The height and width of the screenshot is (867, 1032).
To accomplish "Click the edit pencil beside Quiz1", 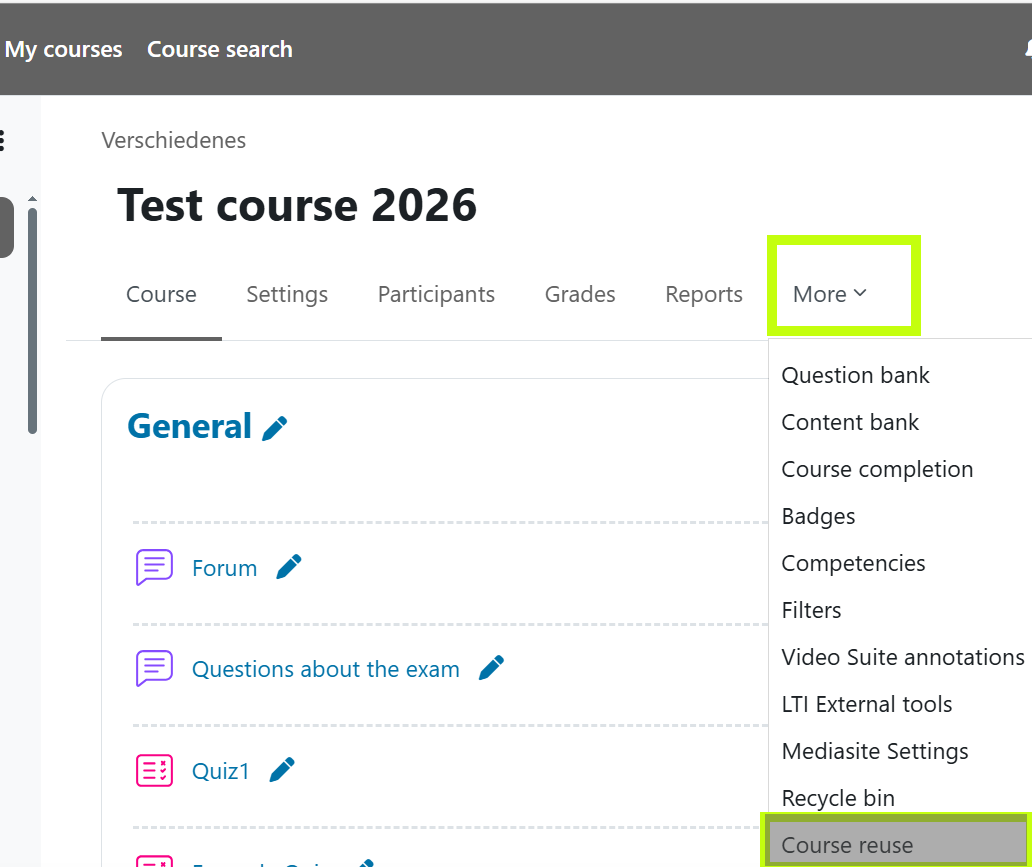I will click(x=282, y=769).
